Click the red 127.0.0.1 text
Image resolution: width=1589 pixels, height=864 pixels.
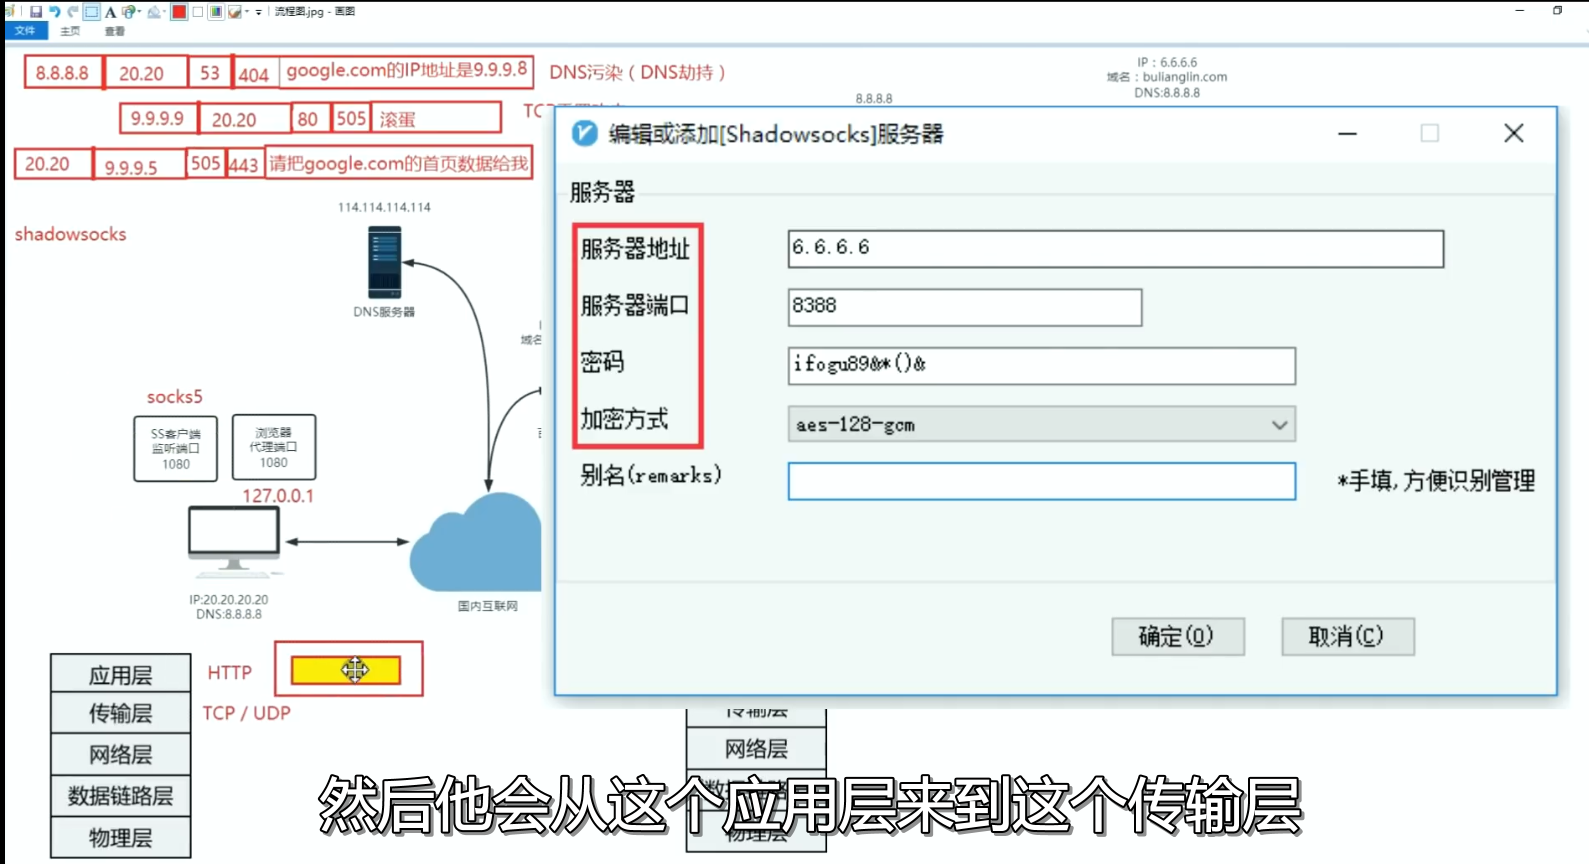click(278, 496)
